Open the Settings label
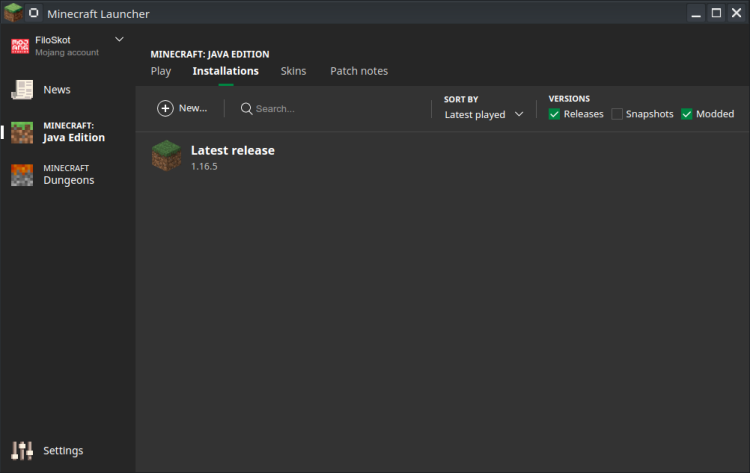This screenshot has height=473, width=750. (x=63, y=451)
